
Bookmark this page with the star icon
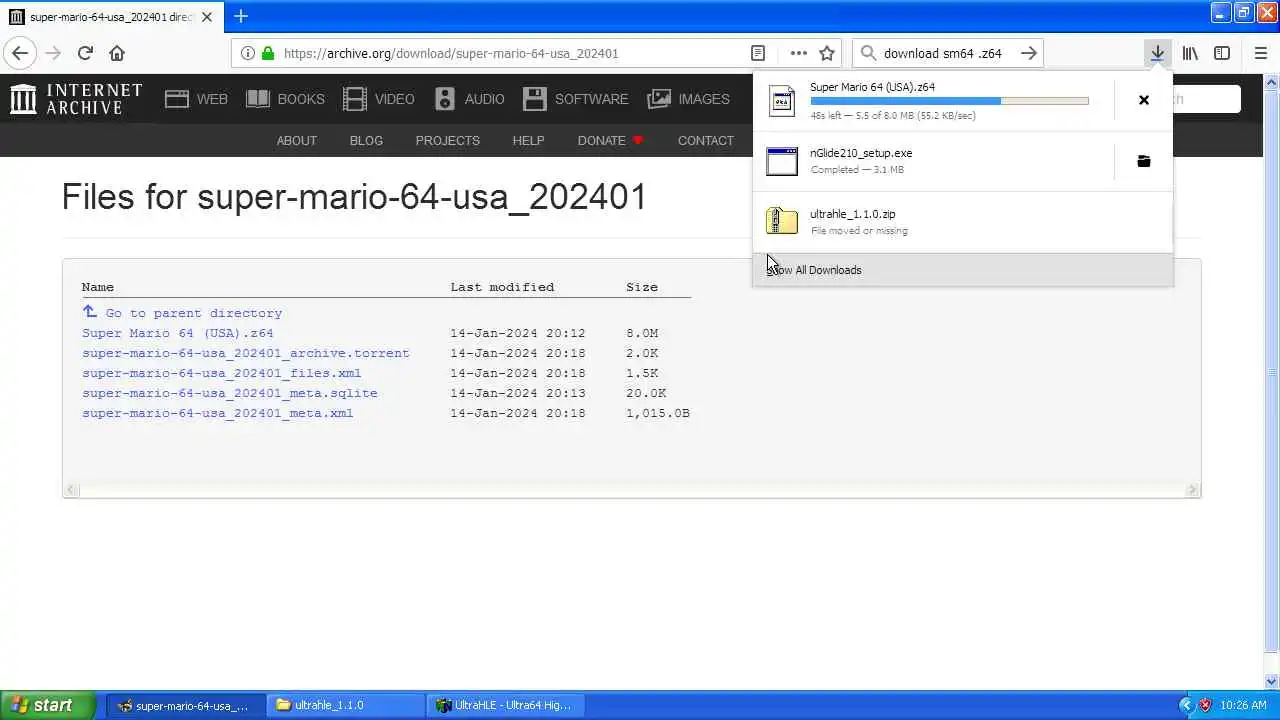(827, 53)
